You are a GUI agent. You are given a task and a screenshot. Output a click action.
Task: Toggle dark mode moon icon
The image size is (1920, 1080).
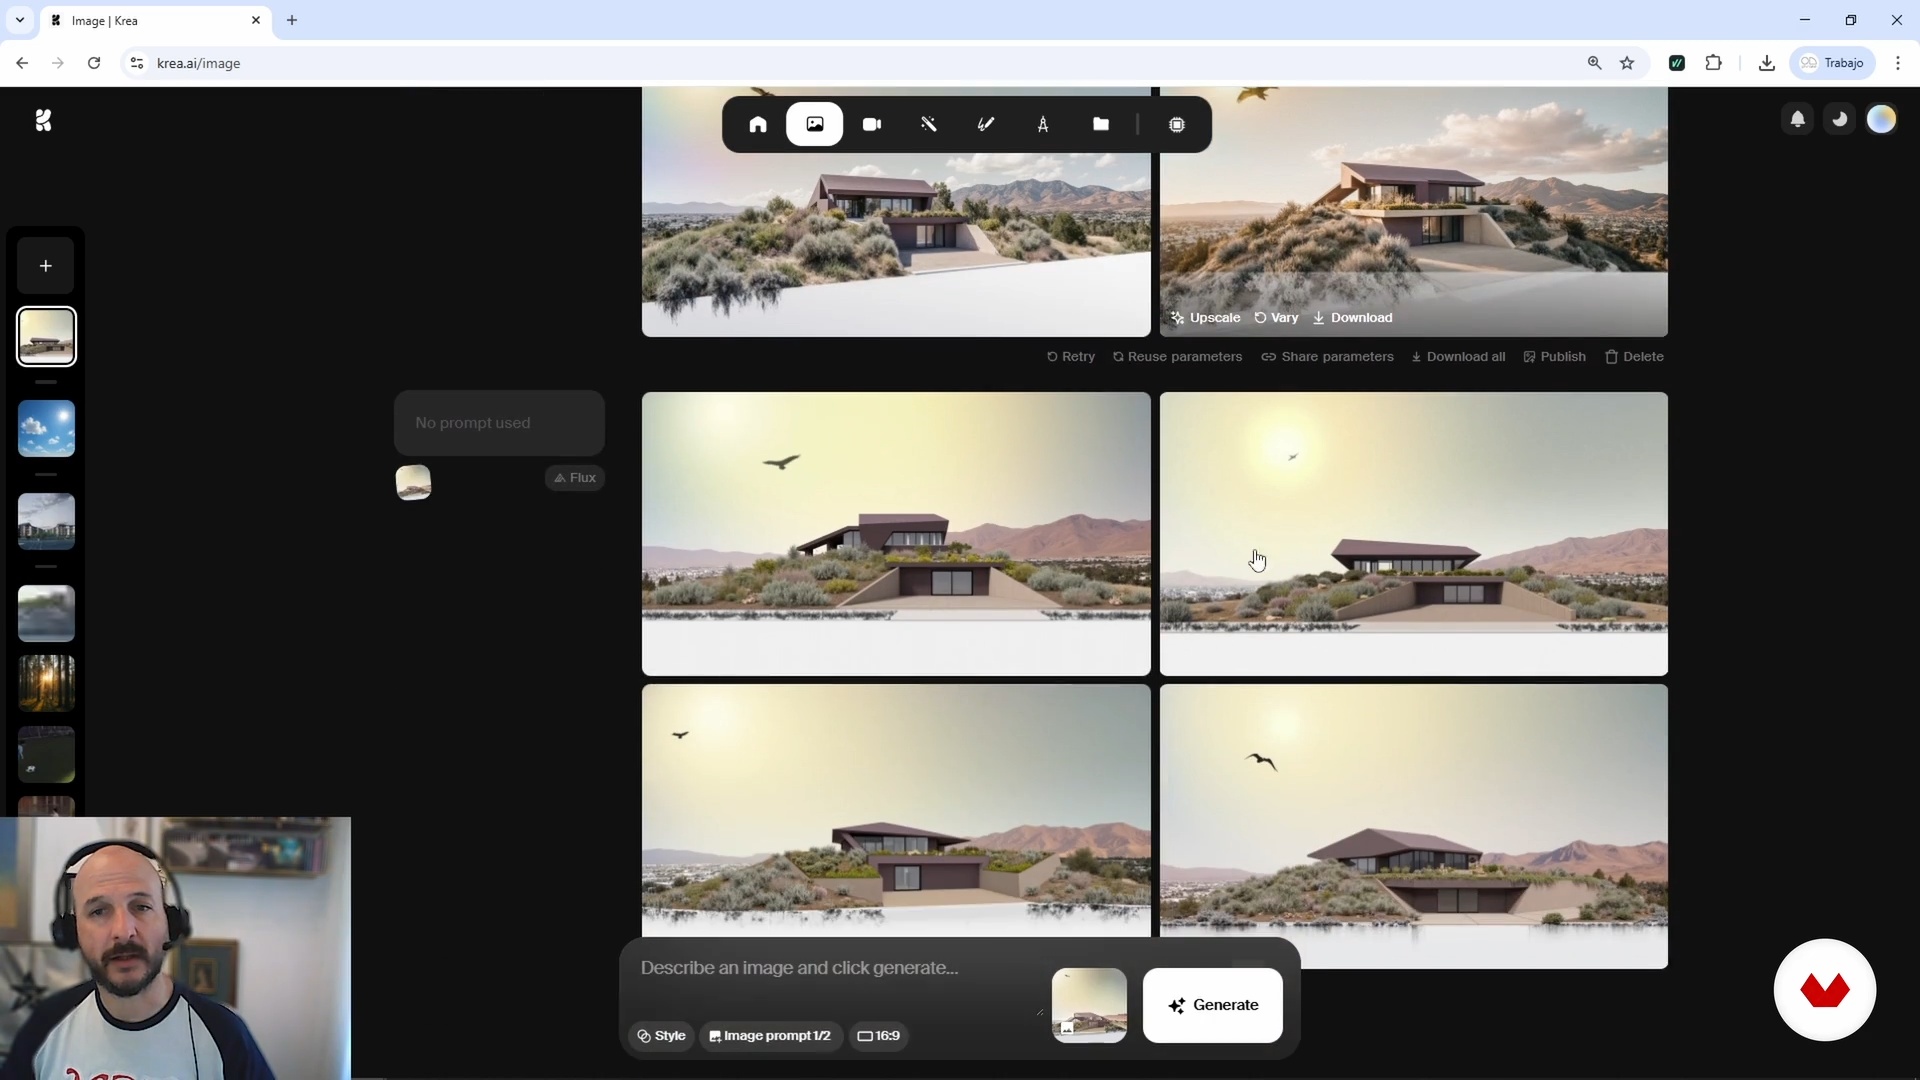pos(1839,120)
